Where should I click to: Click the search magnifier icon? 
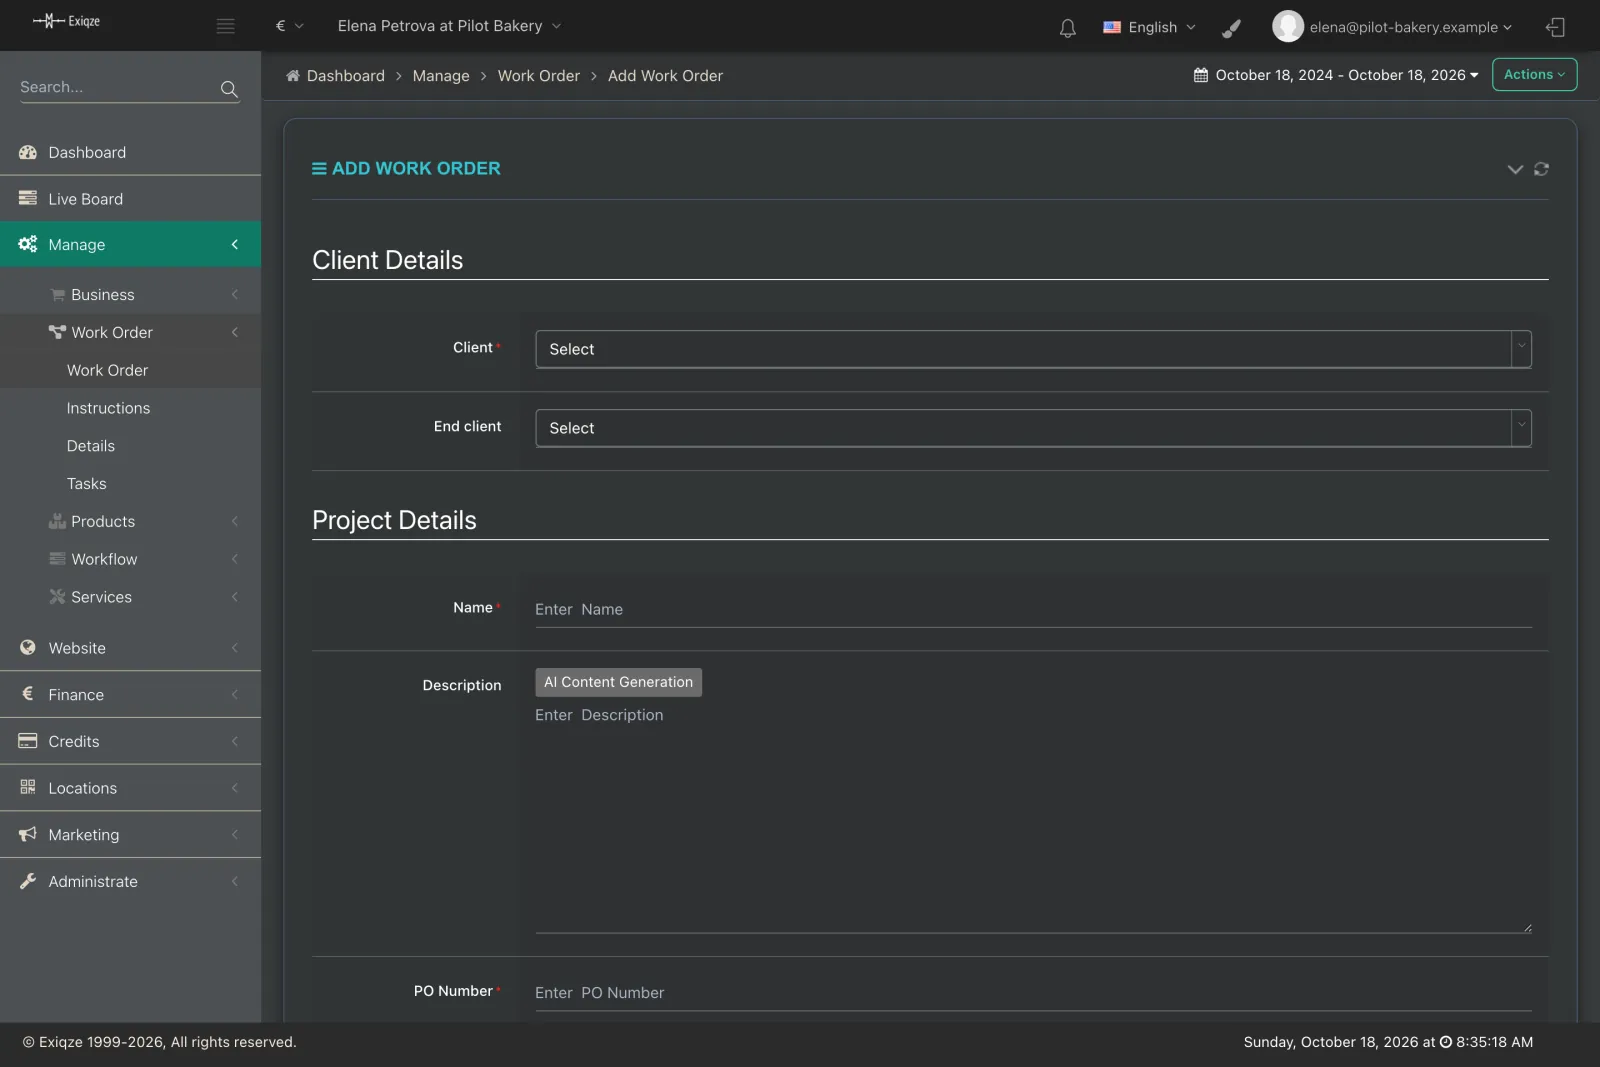pos(229,89)
